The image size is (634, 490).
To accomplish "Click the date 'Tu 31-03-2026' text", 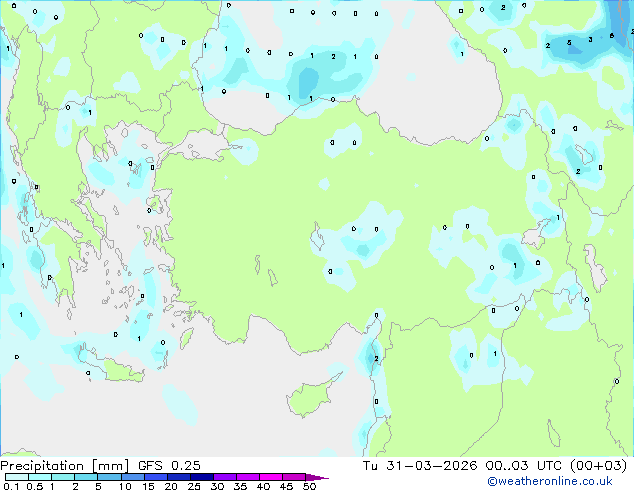I will pyautogui.click(x=420, y=466).
